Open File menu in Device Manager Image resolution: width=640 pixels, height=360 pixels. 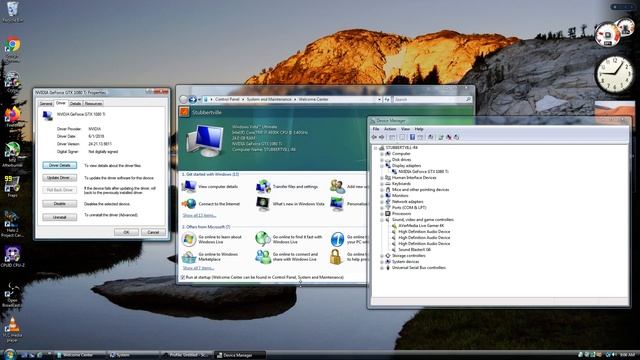[376, 129]
